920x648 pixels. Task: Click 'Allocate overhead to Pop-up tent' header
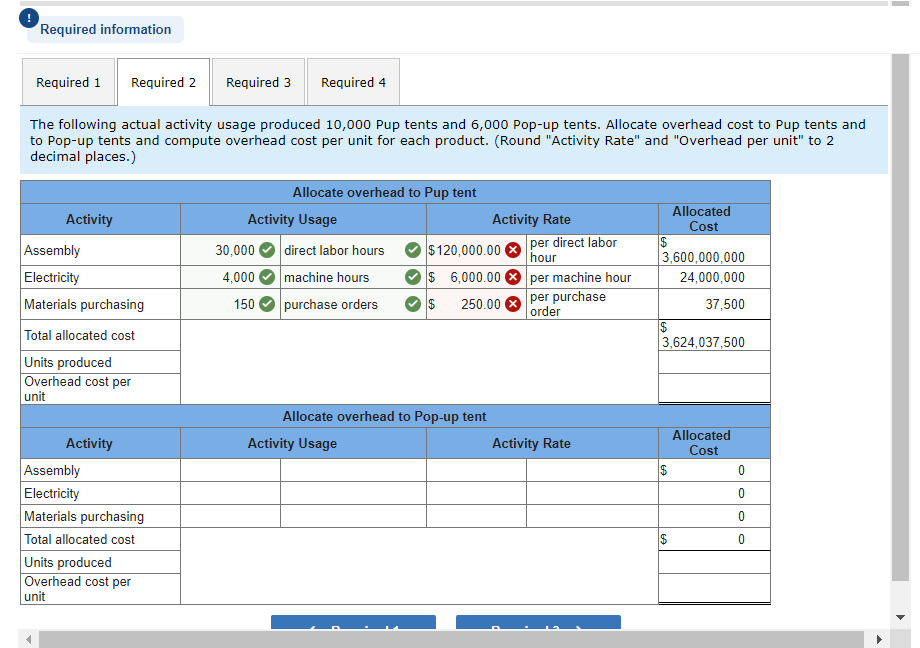point(384,416)
